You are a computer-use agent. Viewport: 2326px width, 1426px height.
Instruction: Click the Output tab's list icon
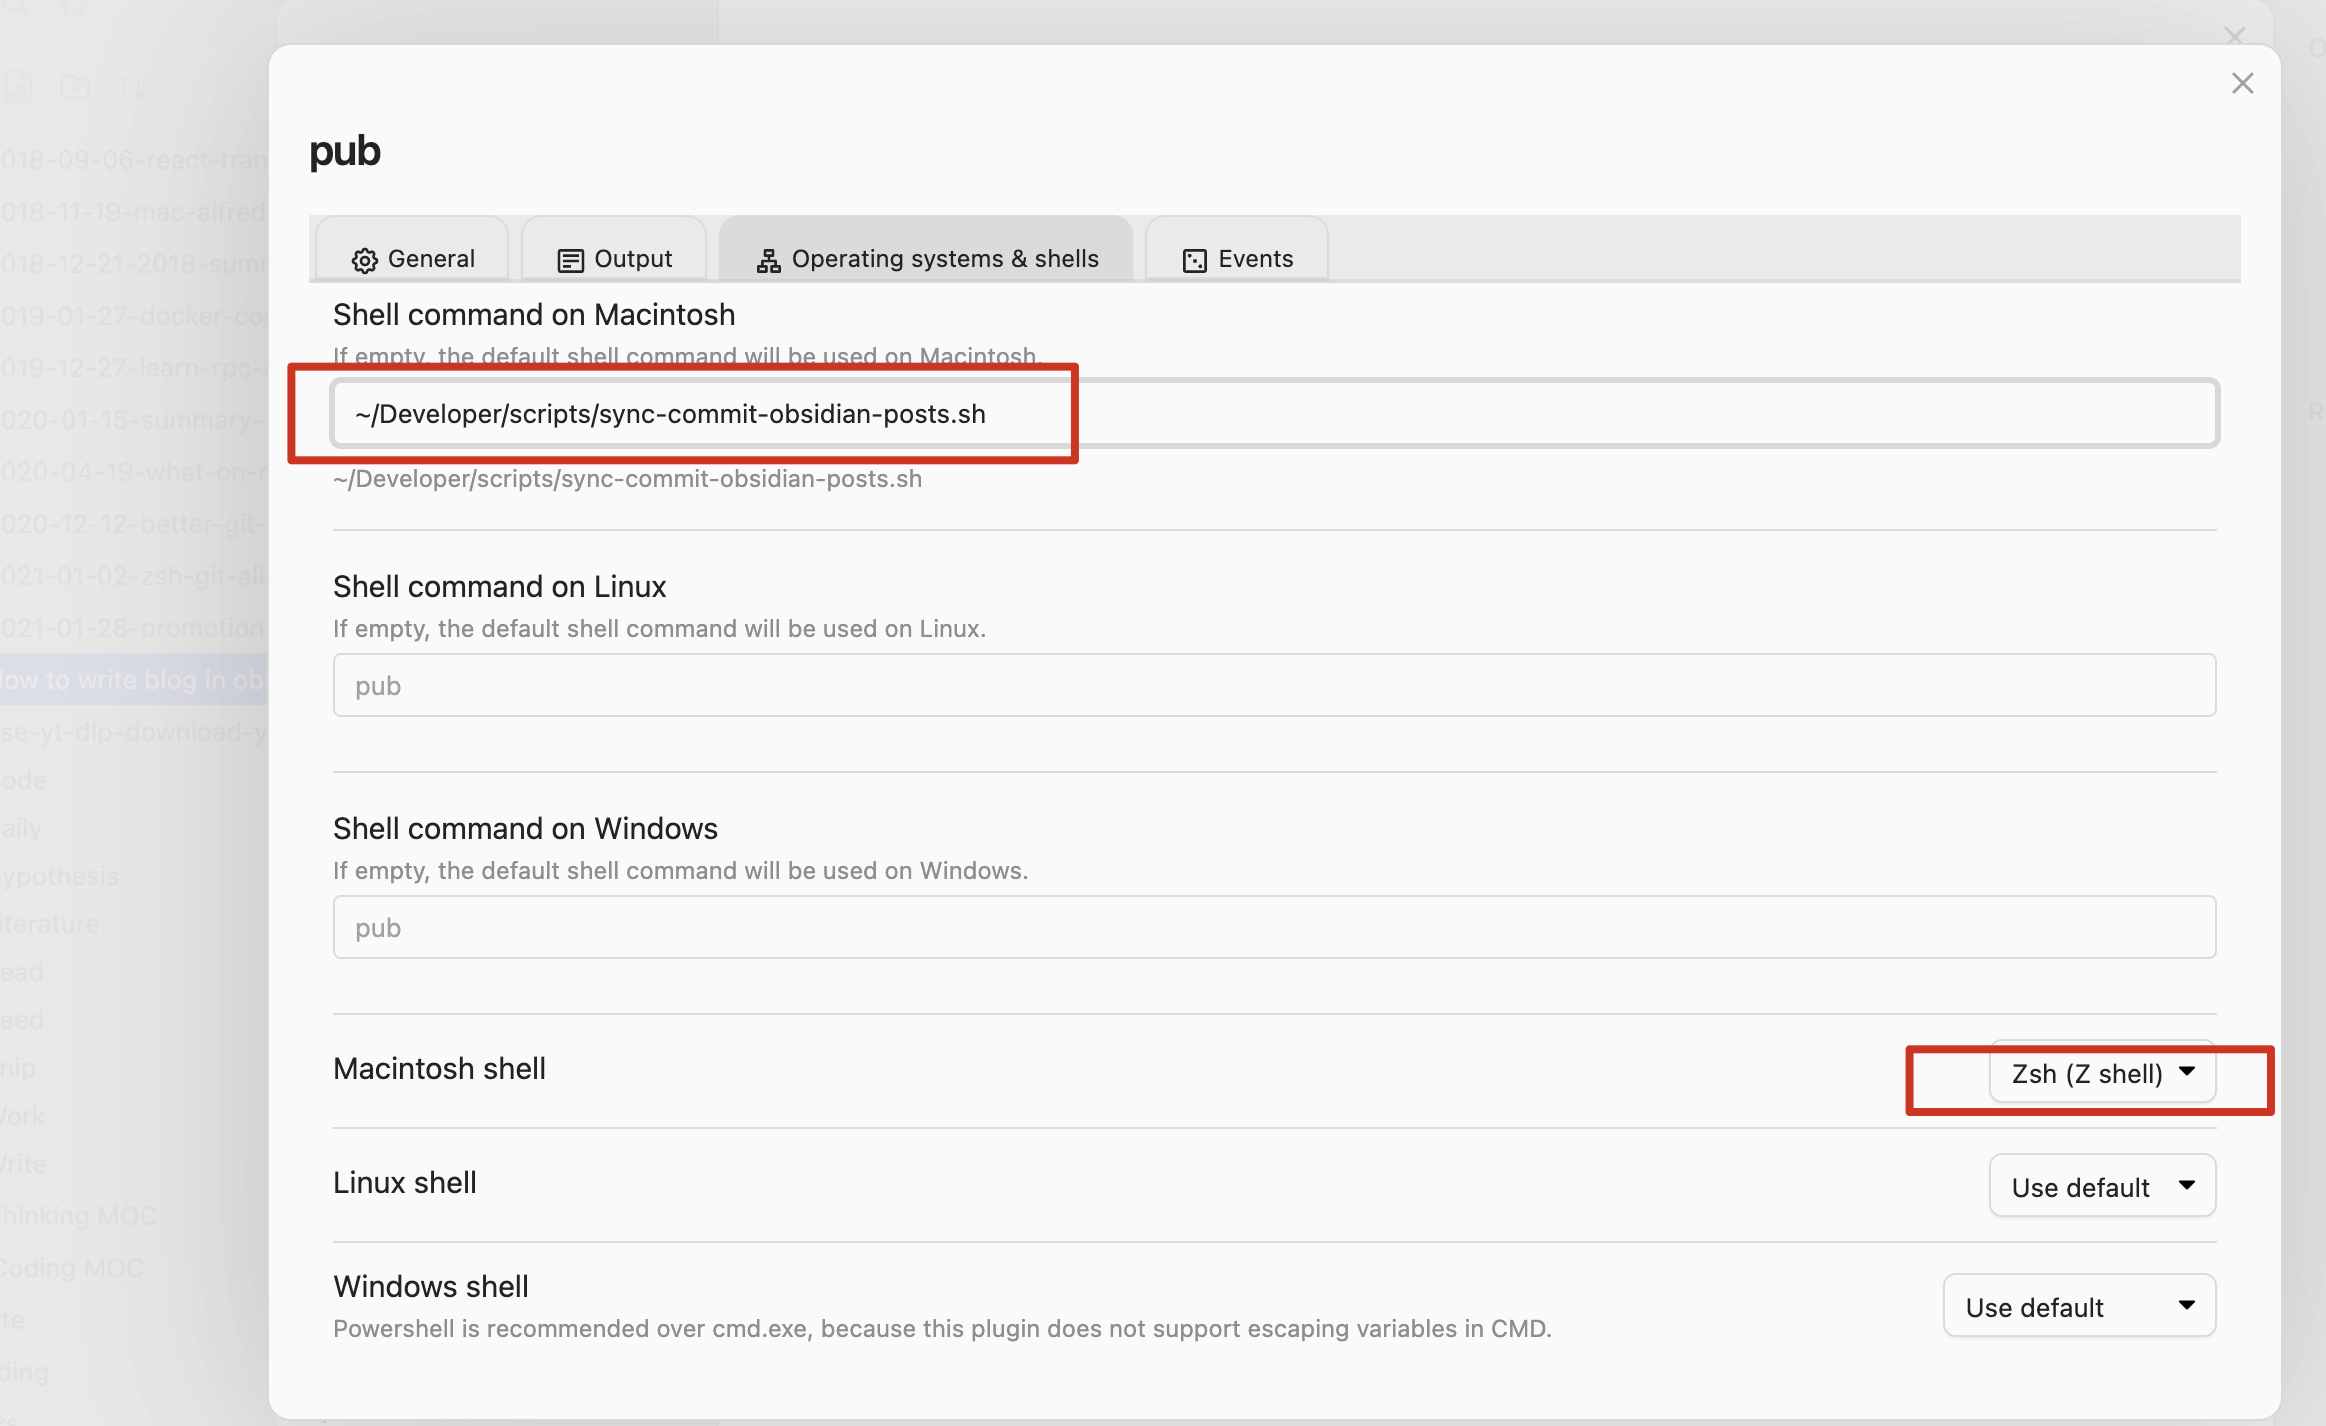click(570, 260)
